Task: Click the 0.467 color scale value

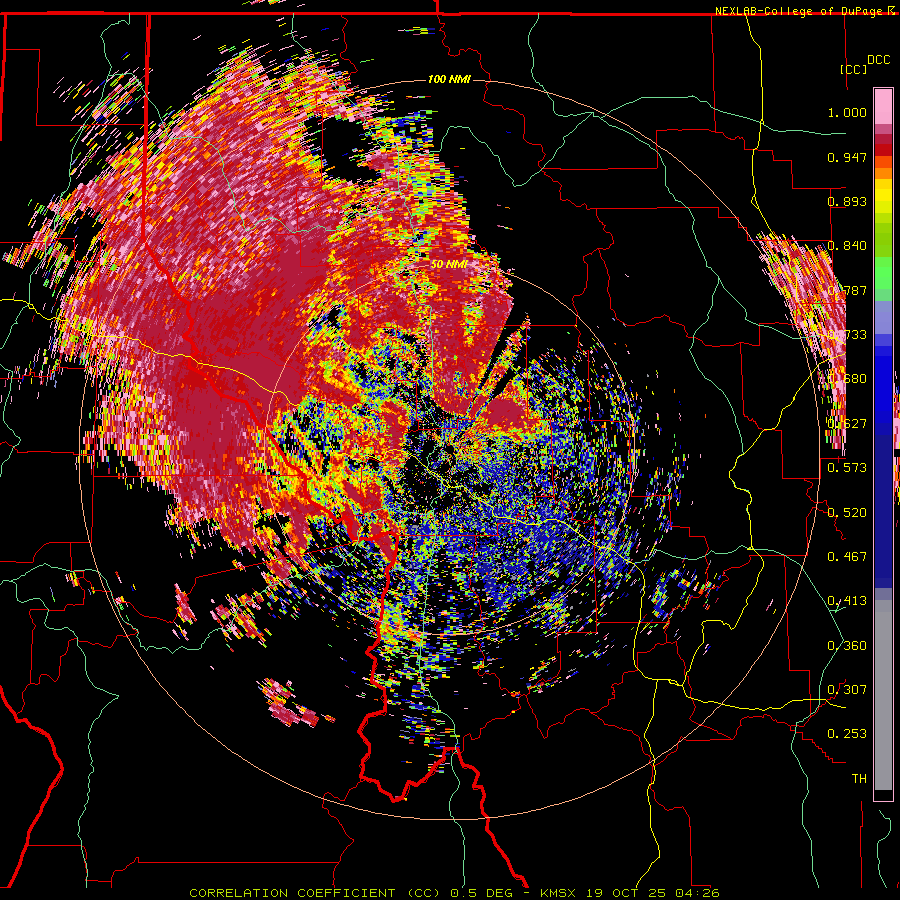Action: 847,556
